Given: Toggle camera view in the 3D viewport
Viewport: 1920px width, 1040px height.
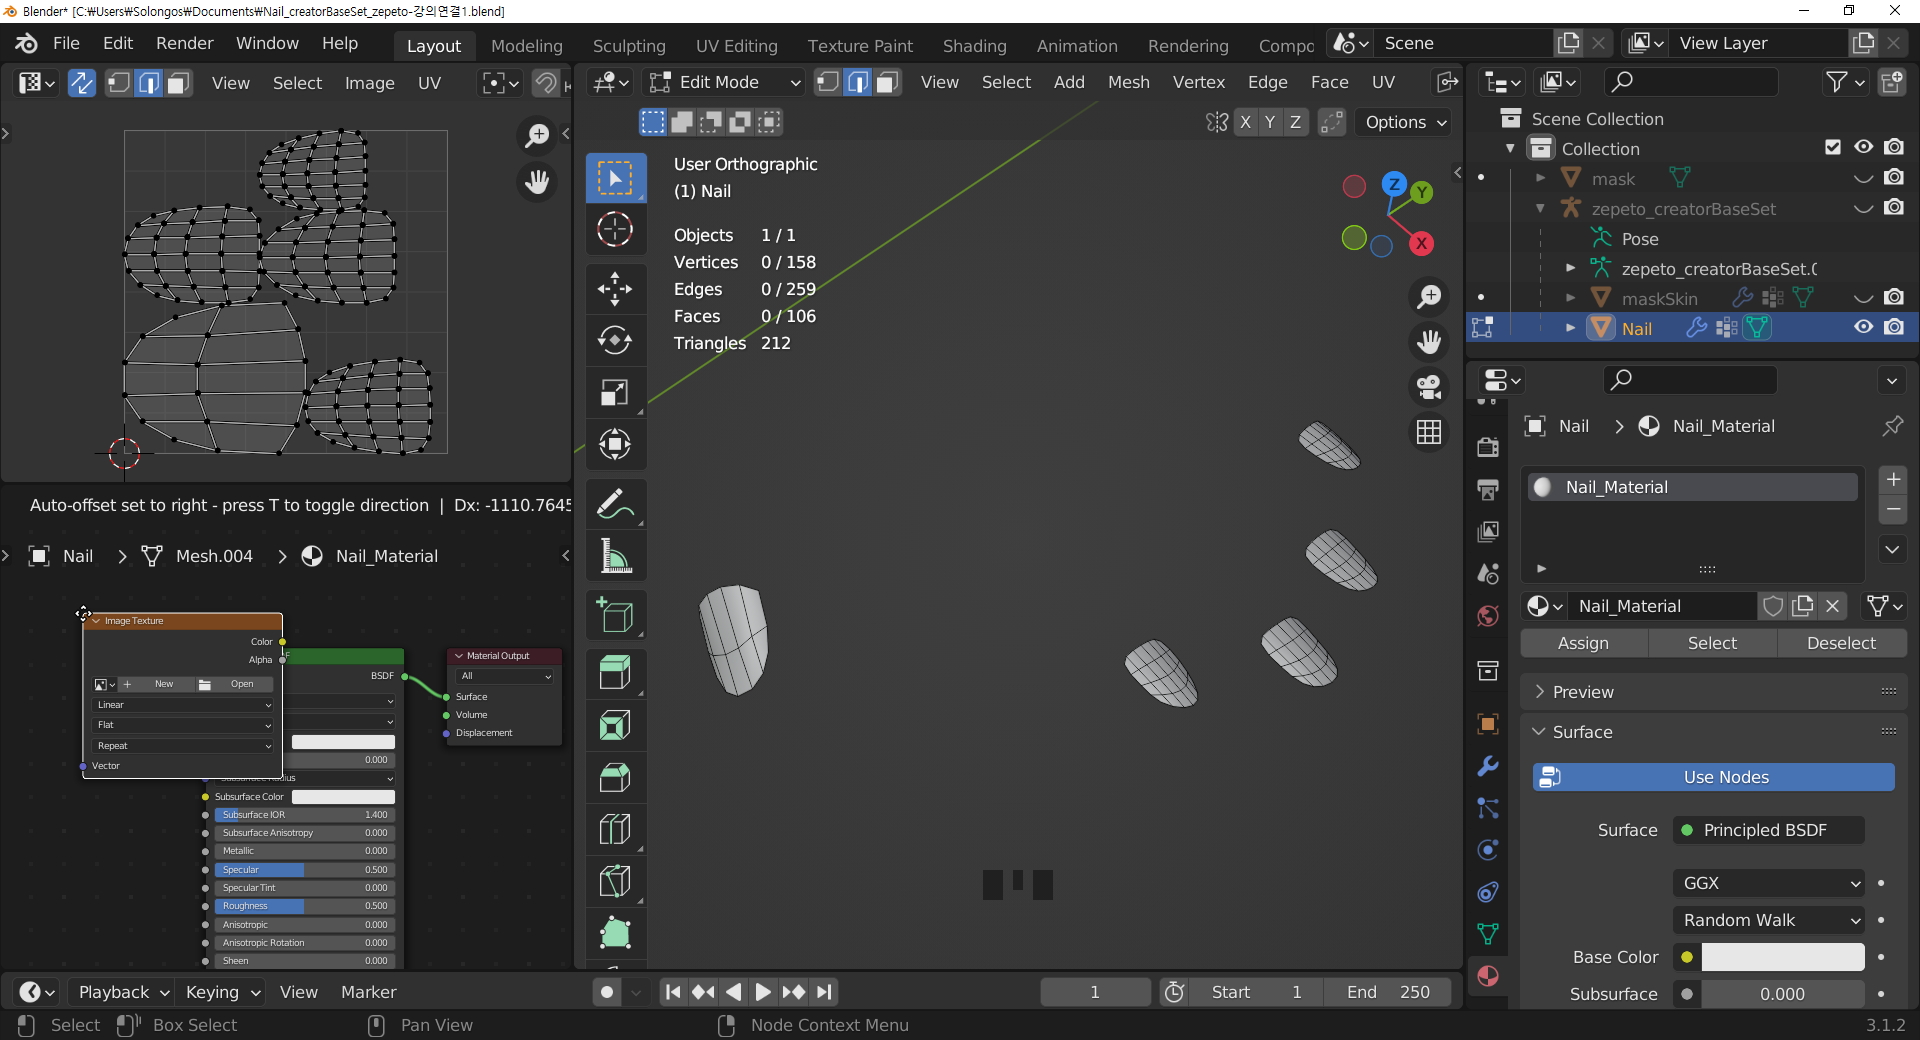Looking at the screenshot, I should 1429,387.
